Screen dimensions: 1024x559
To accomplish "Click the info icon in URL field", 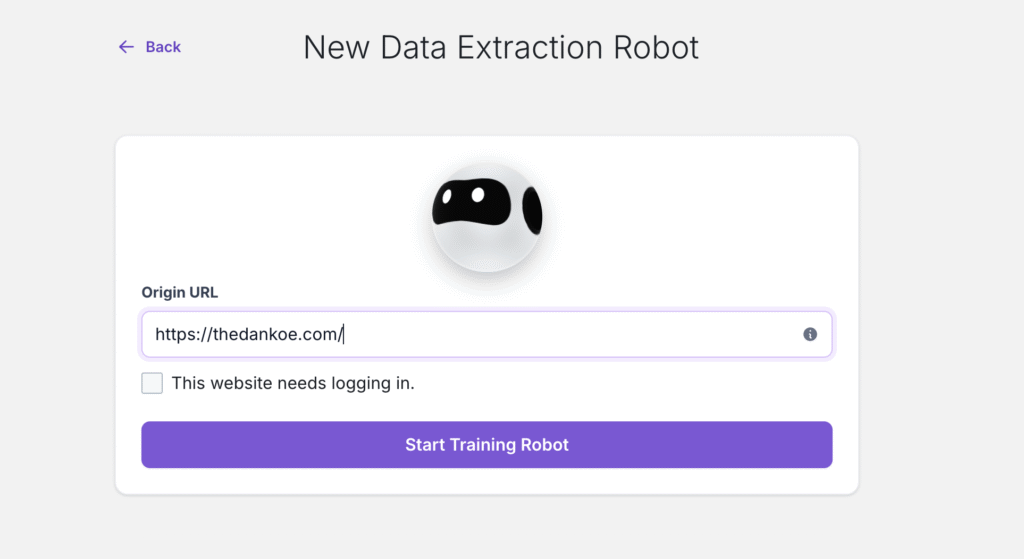I will pos(810,334).
